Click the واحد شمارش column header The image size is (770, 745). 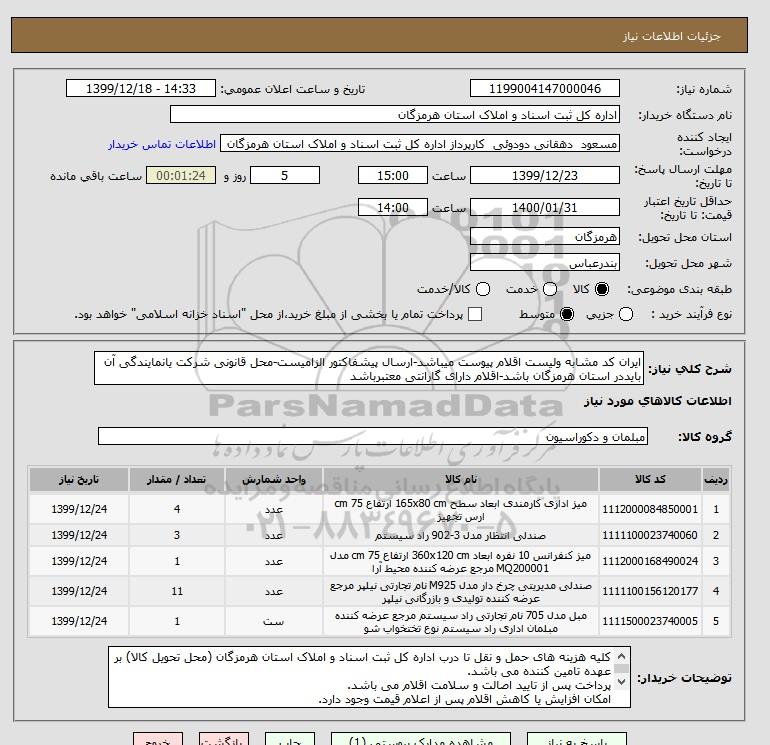click(274, 479)
